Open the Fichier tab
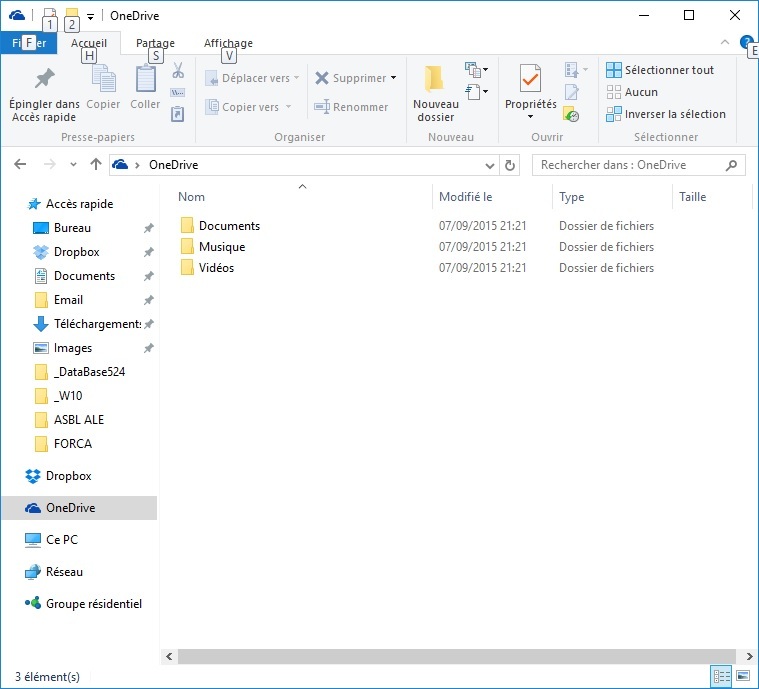759x689 pixels. coord(29,43)
